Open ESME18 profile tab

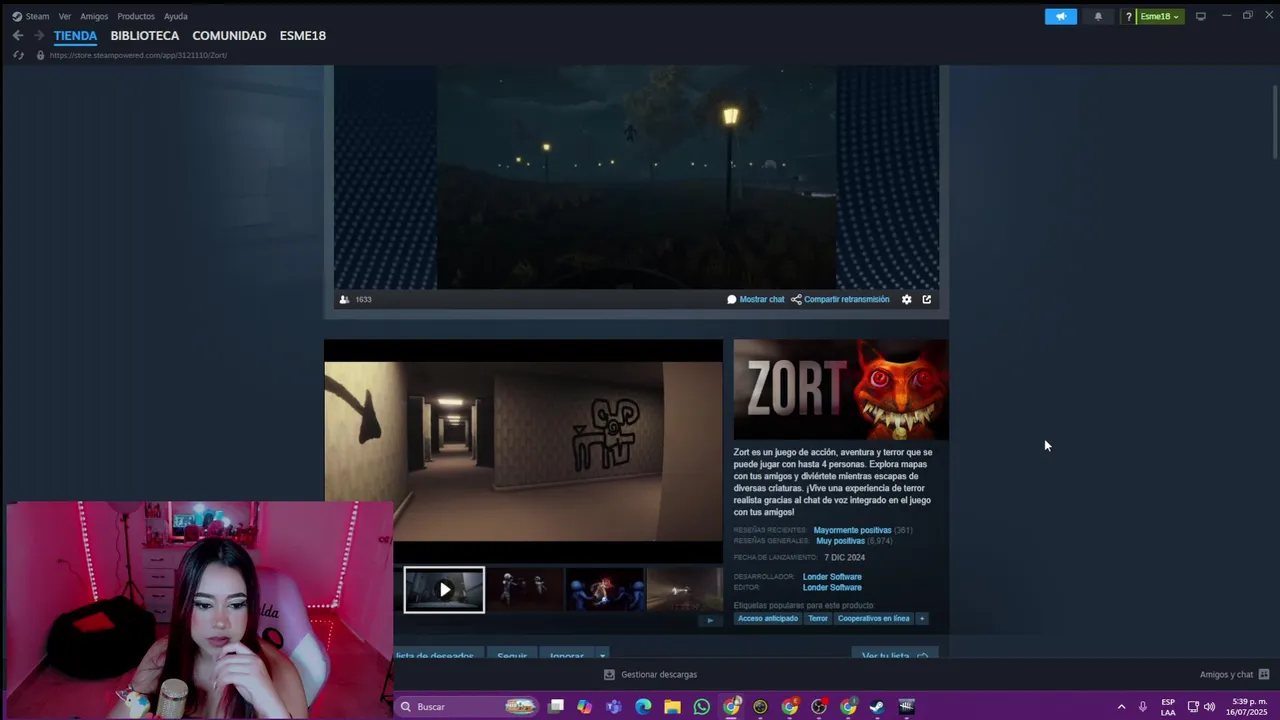point(303,35)
